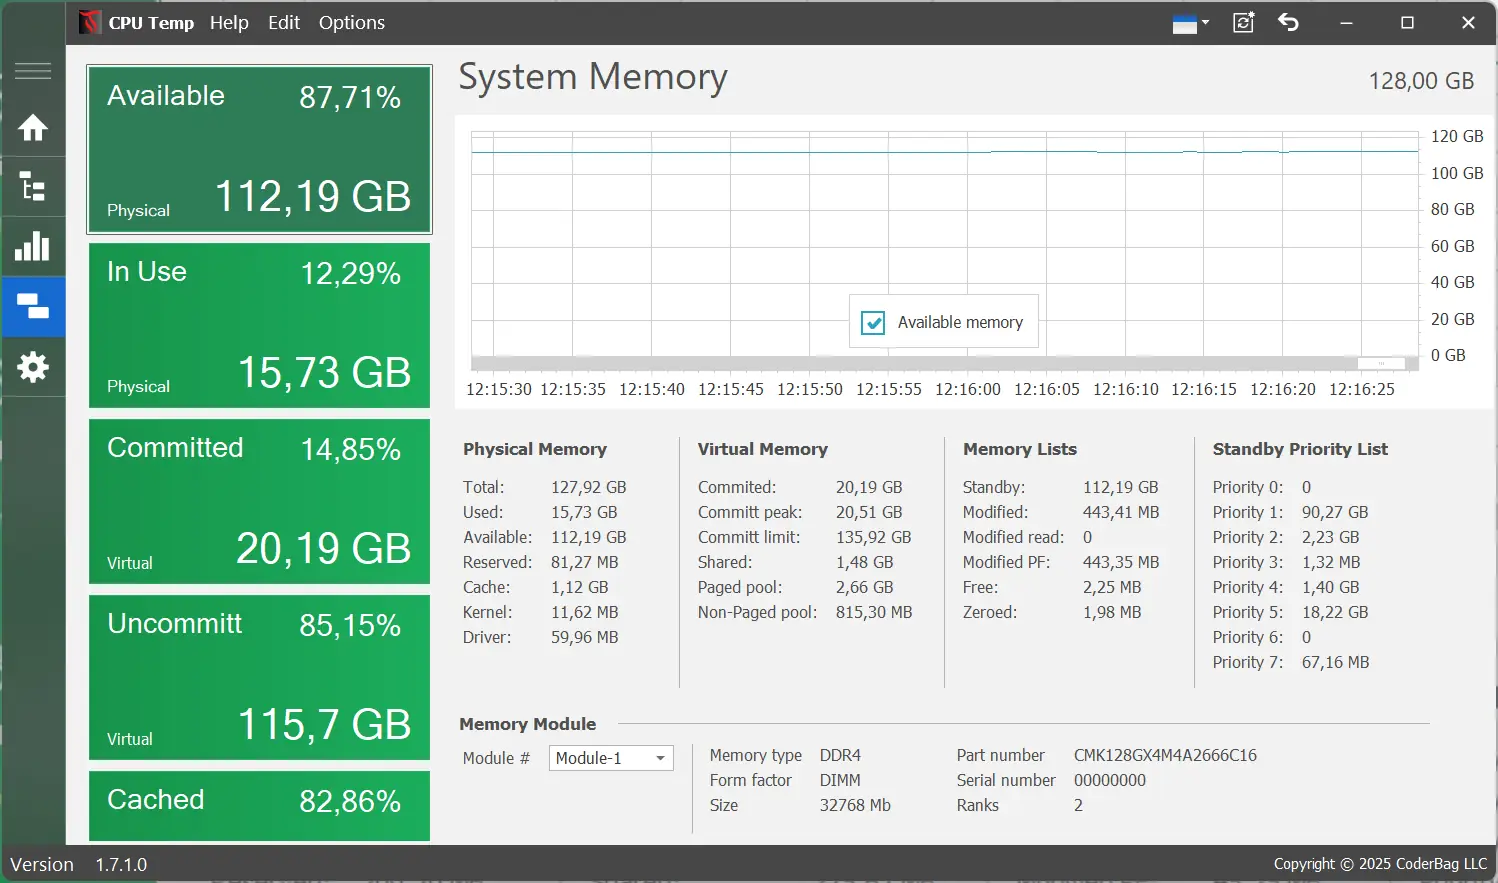Open the Module # dropdown
This screenshot has height=883, width=1498.
click(x=611, y=758)
